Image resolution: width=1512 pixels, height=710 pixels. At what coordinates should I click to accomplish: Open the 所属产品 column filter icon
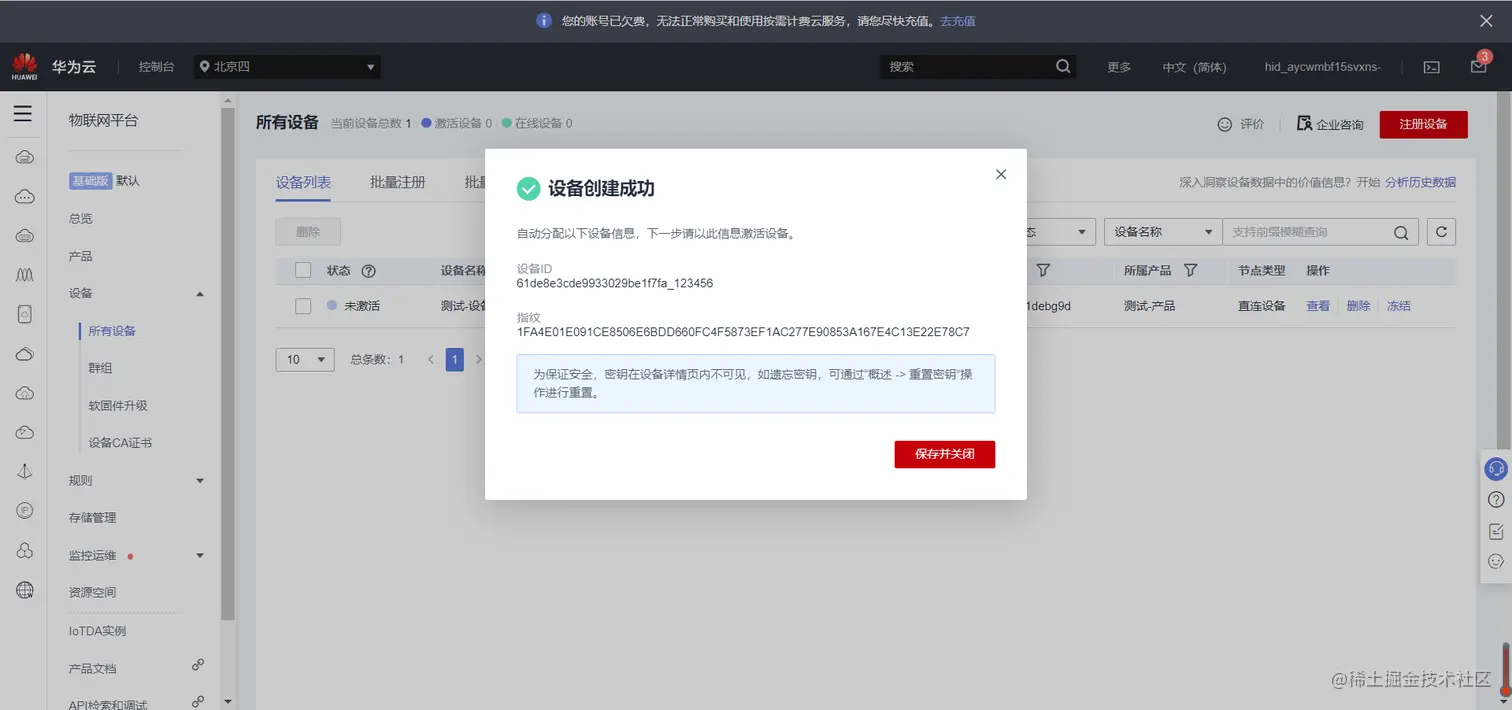1190,270
